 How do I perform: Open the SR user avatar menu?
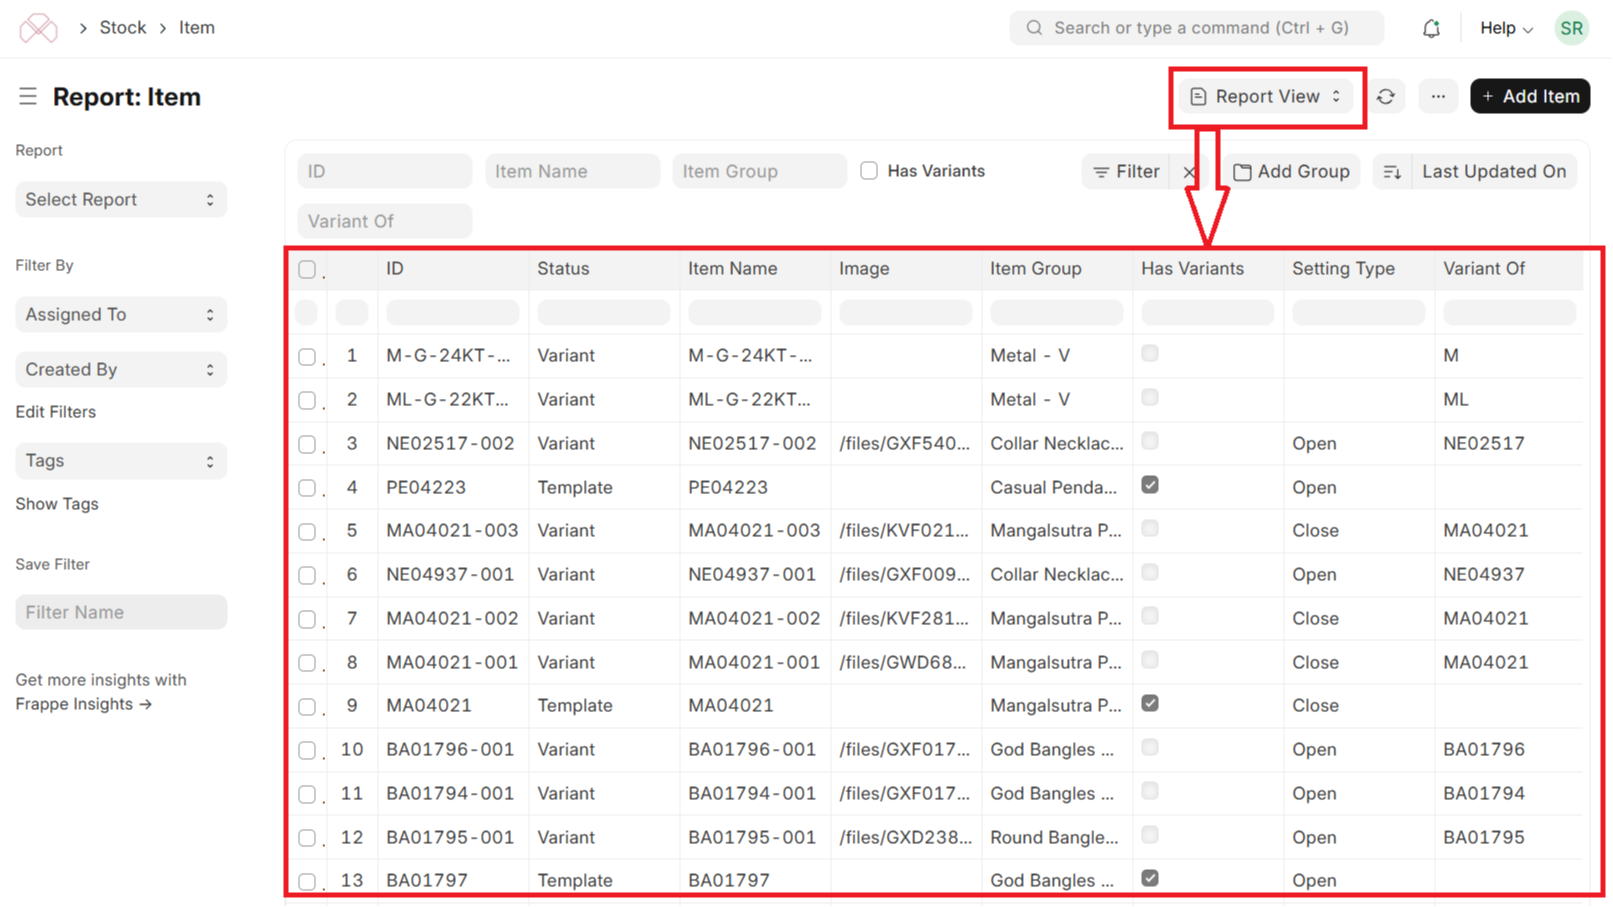click(x=1571, y=28)
